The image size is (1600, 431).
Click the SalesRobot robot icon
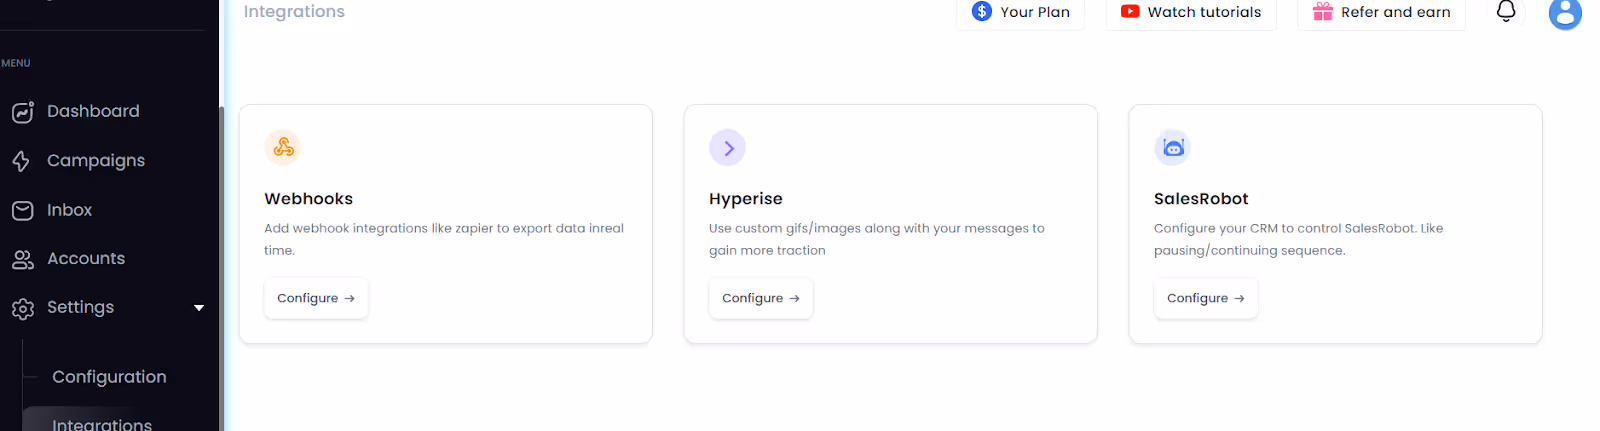pos(1173,148)
